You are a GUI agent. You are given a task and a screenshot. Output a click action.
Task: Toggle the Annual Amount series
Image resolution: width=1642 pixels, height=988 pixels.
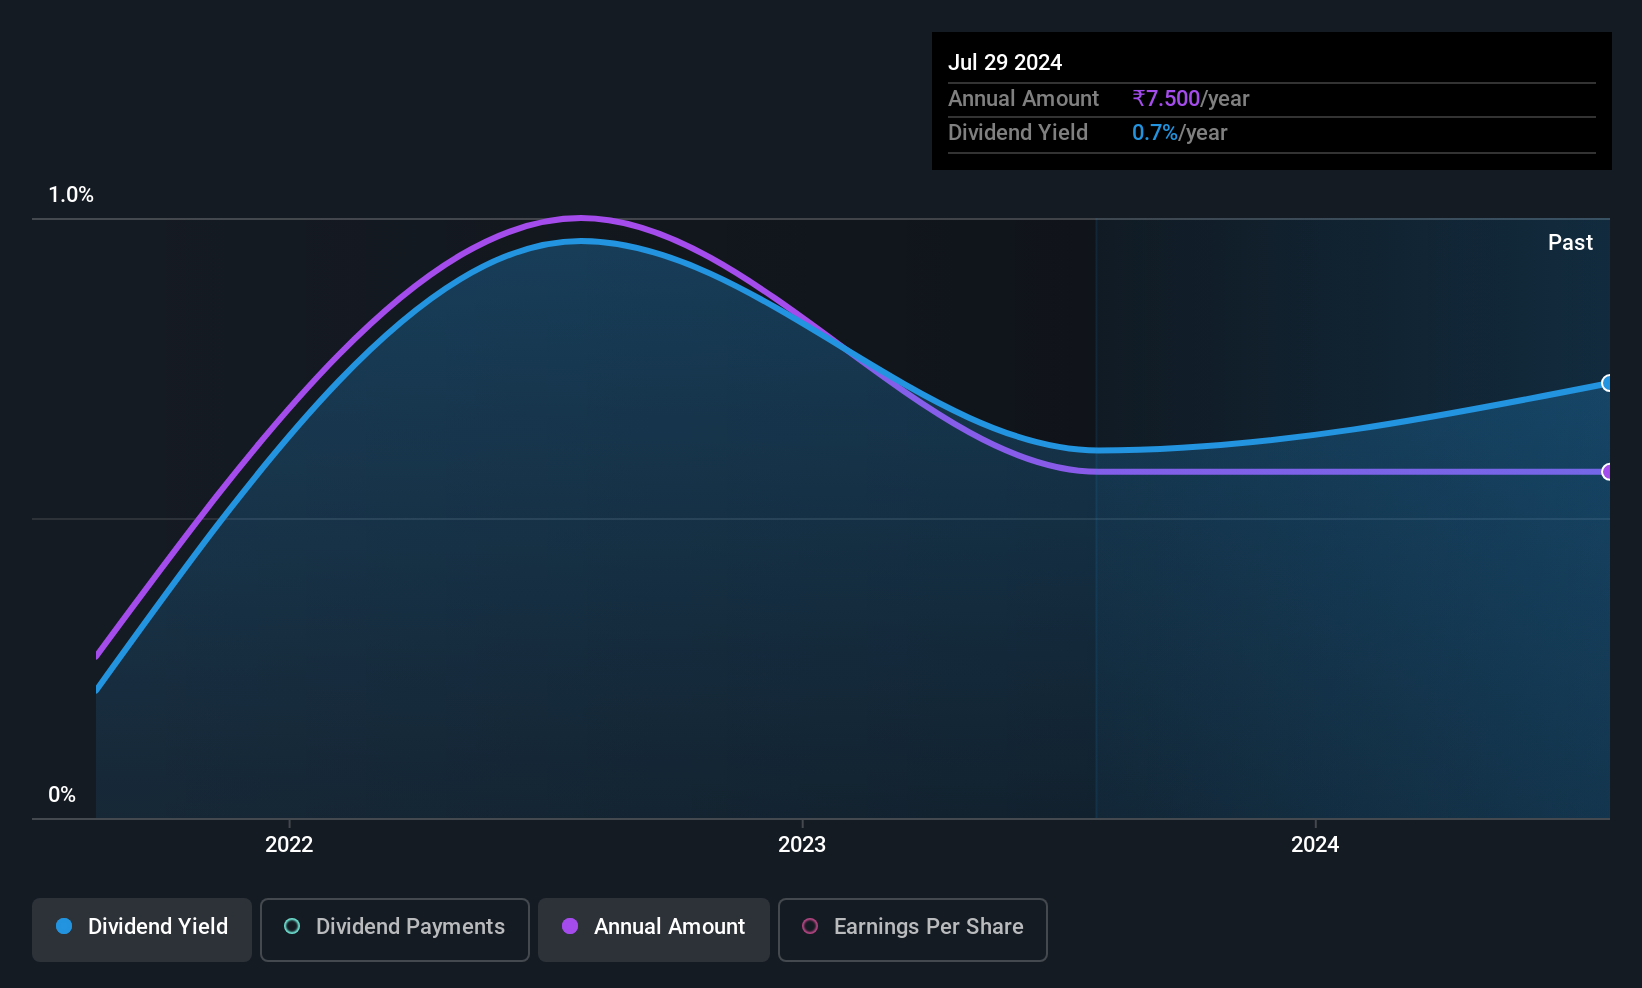[x=654, y=929]
